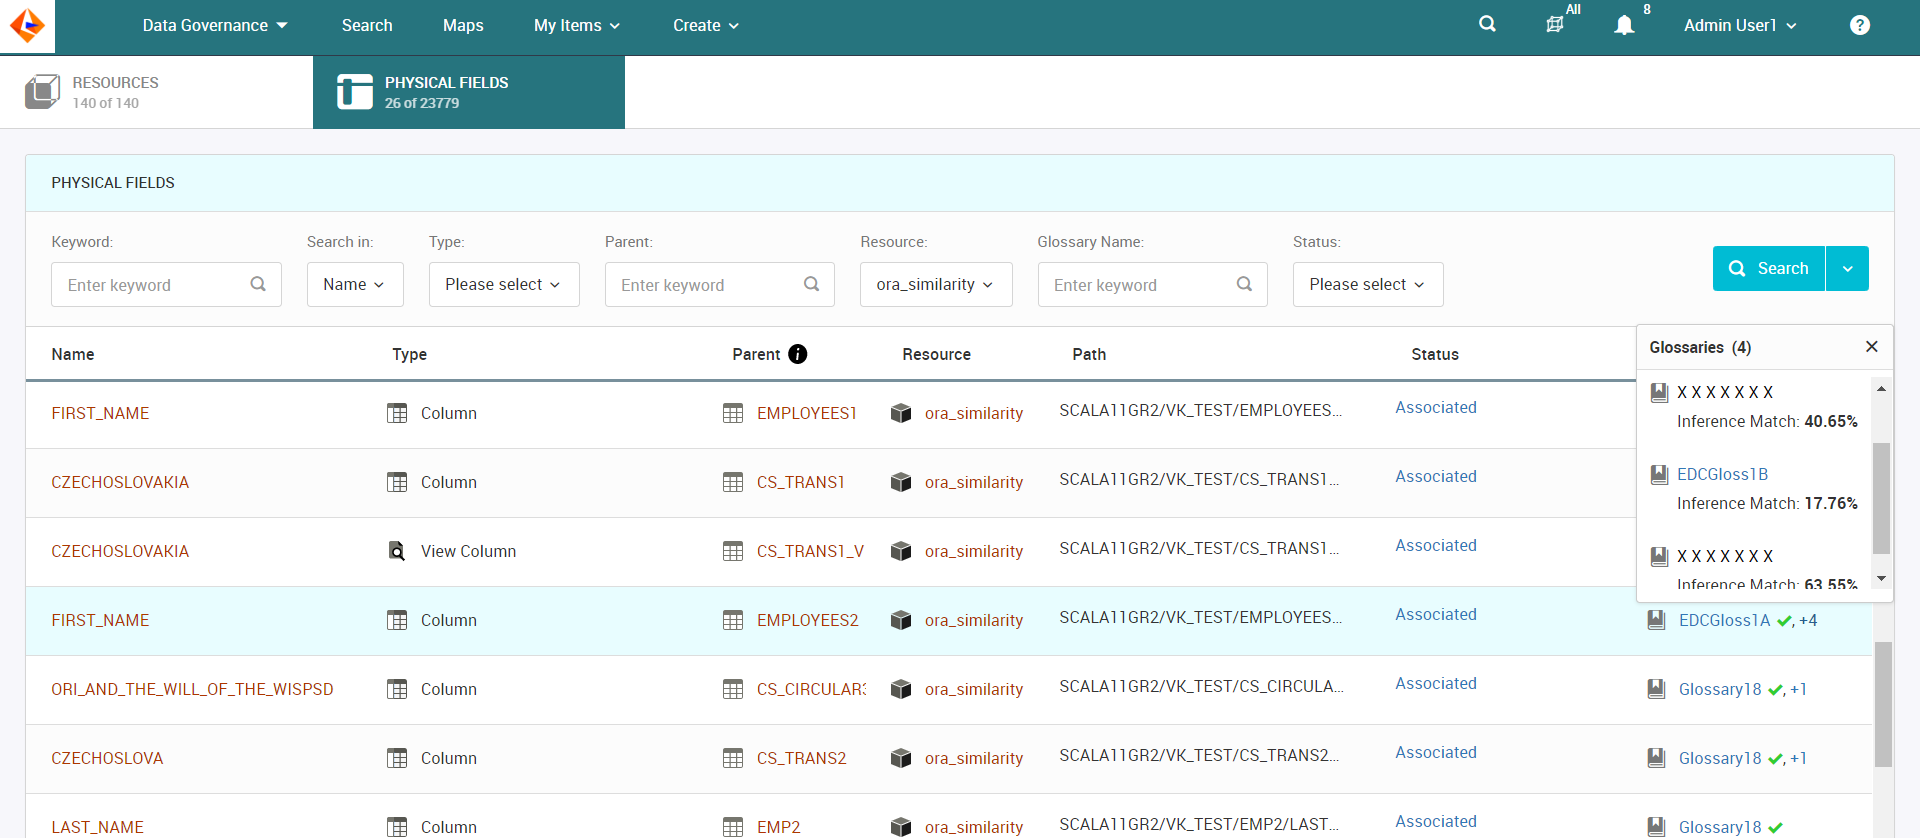Open the CS_TRANS2 parent link

tap(802, 758)
